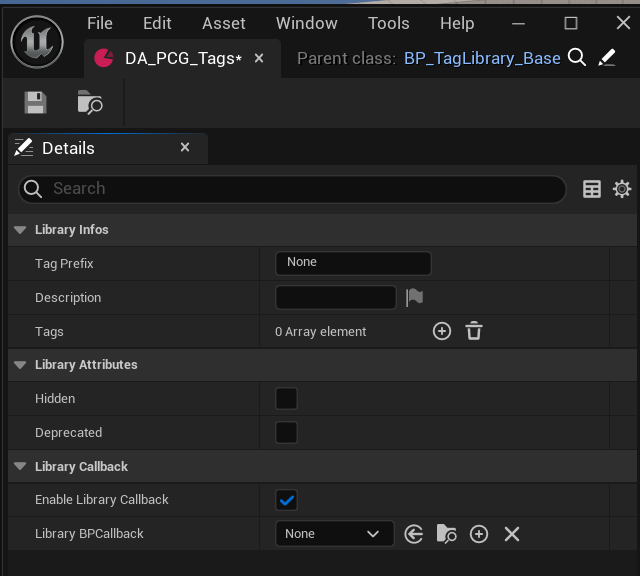Collapse the Library Infos section
640x576 pixels.
[20, 230]
